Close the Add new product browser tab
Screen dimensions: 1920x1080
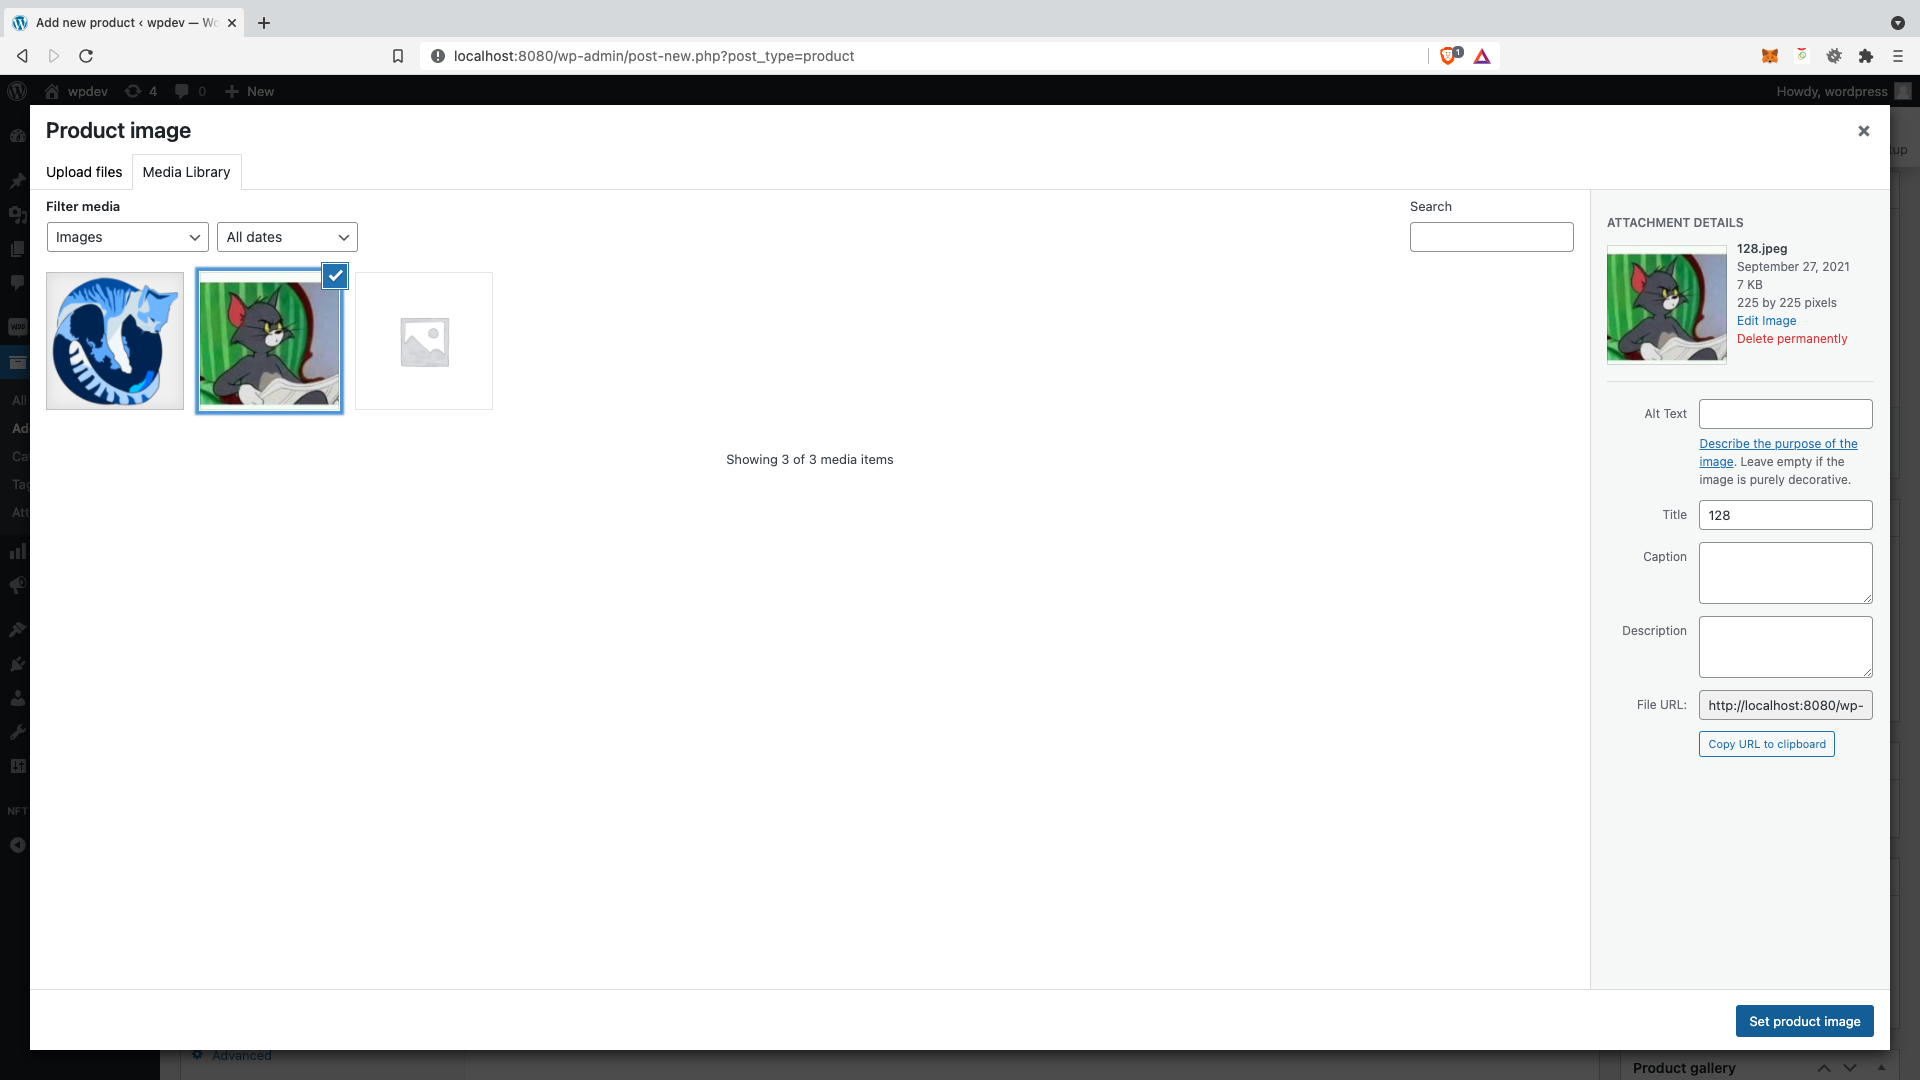[x=232, y=22]
